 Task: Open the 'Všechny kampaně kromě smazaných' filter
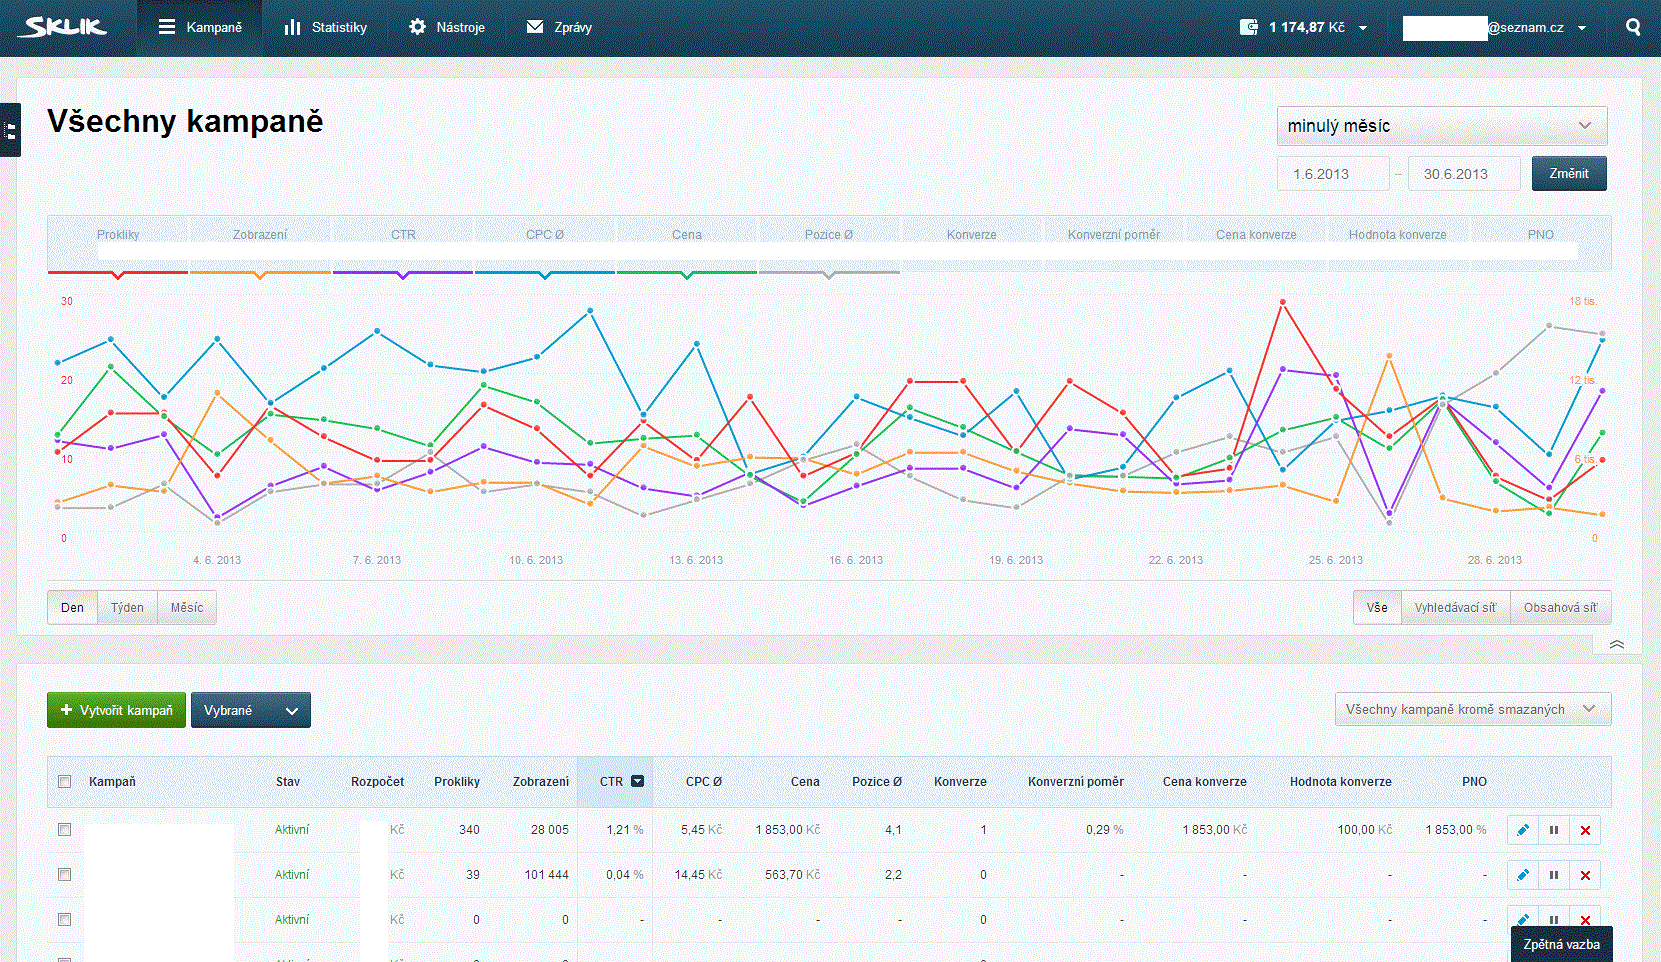coord(1472,709)
